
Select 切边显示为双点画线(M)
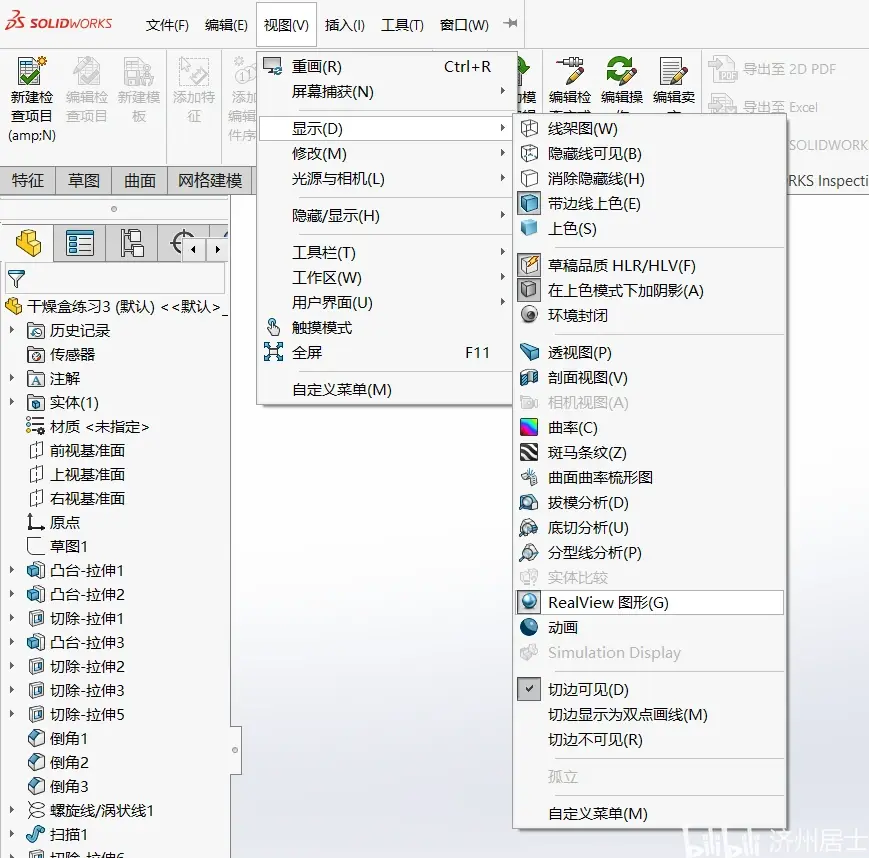(650, 714)
